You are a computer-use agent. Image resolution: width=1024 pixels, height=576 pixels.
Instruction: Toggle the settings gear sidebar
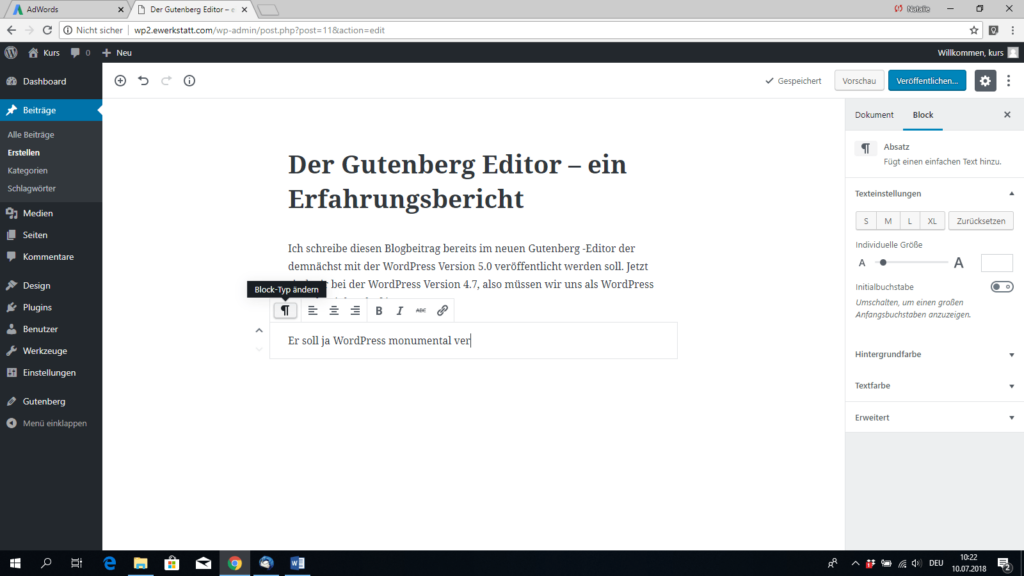[985, 81]
